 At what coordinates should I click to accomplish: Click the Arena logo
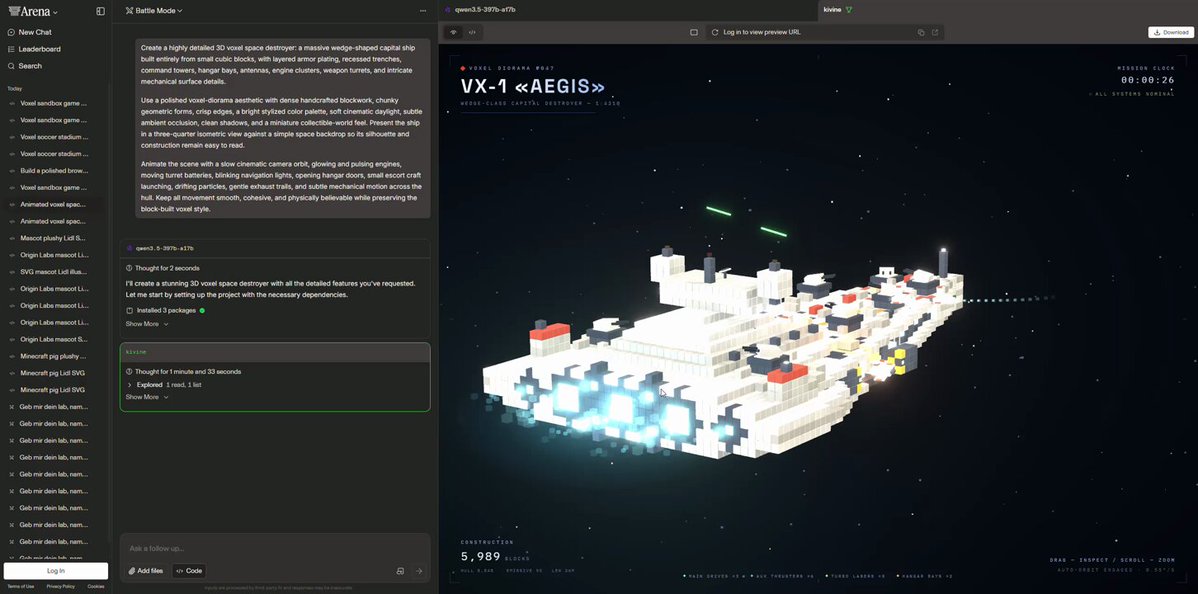pos(29,11)
